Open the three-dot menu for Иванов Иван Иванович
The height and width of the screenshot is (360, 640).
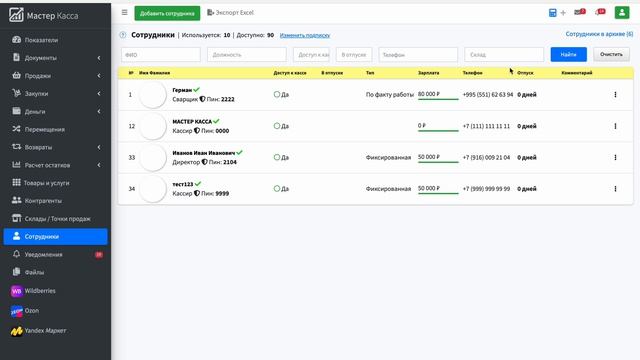[615, 158]
